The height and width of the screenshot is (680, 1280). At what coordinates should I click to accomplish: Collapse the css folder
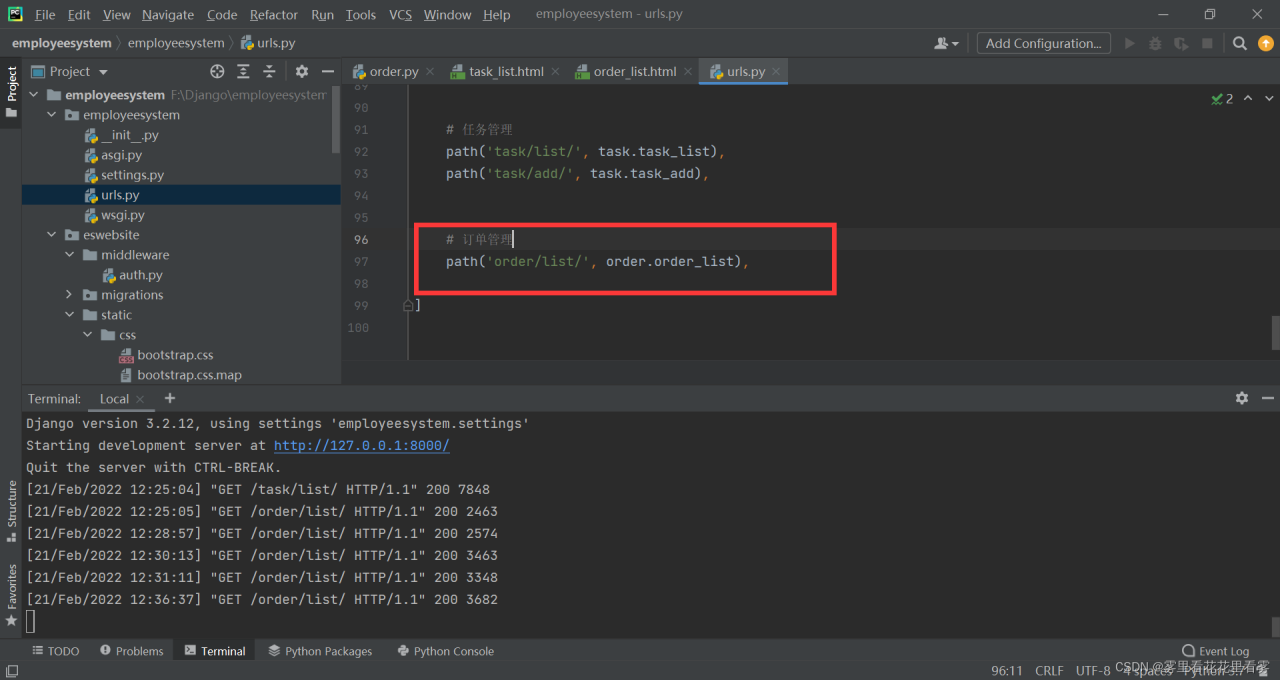click(87, 335)
